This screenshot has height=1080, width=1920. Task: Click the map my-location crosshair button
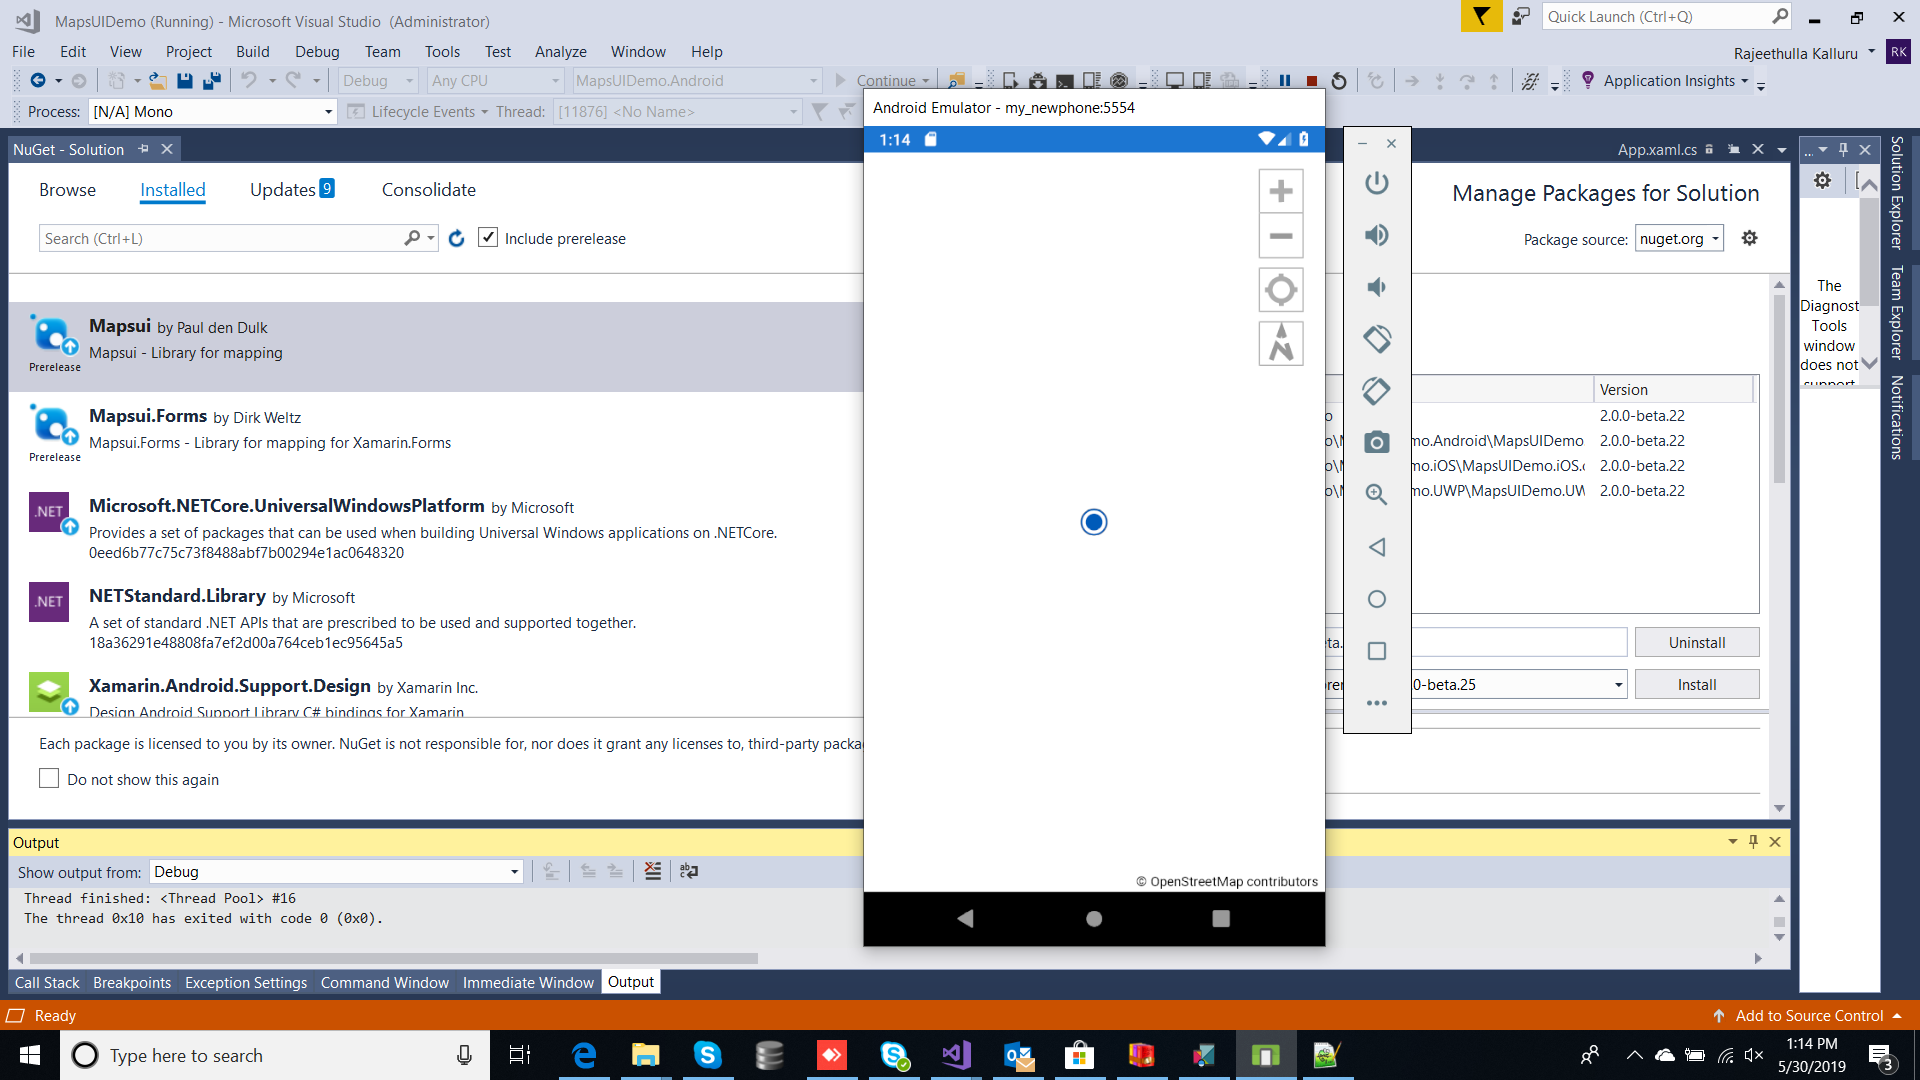(x=1280, y=290)
